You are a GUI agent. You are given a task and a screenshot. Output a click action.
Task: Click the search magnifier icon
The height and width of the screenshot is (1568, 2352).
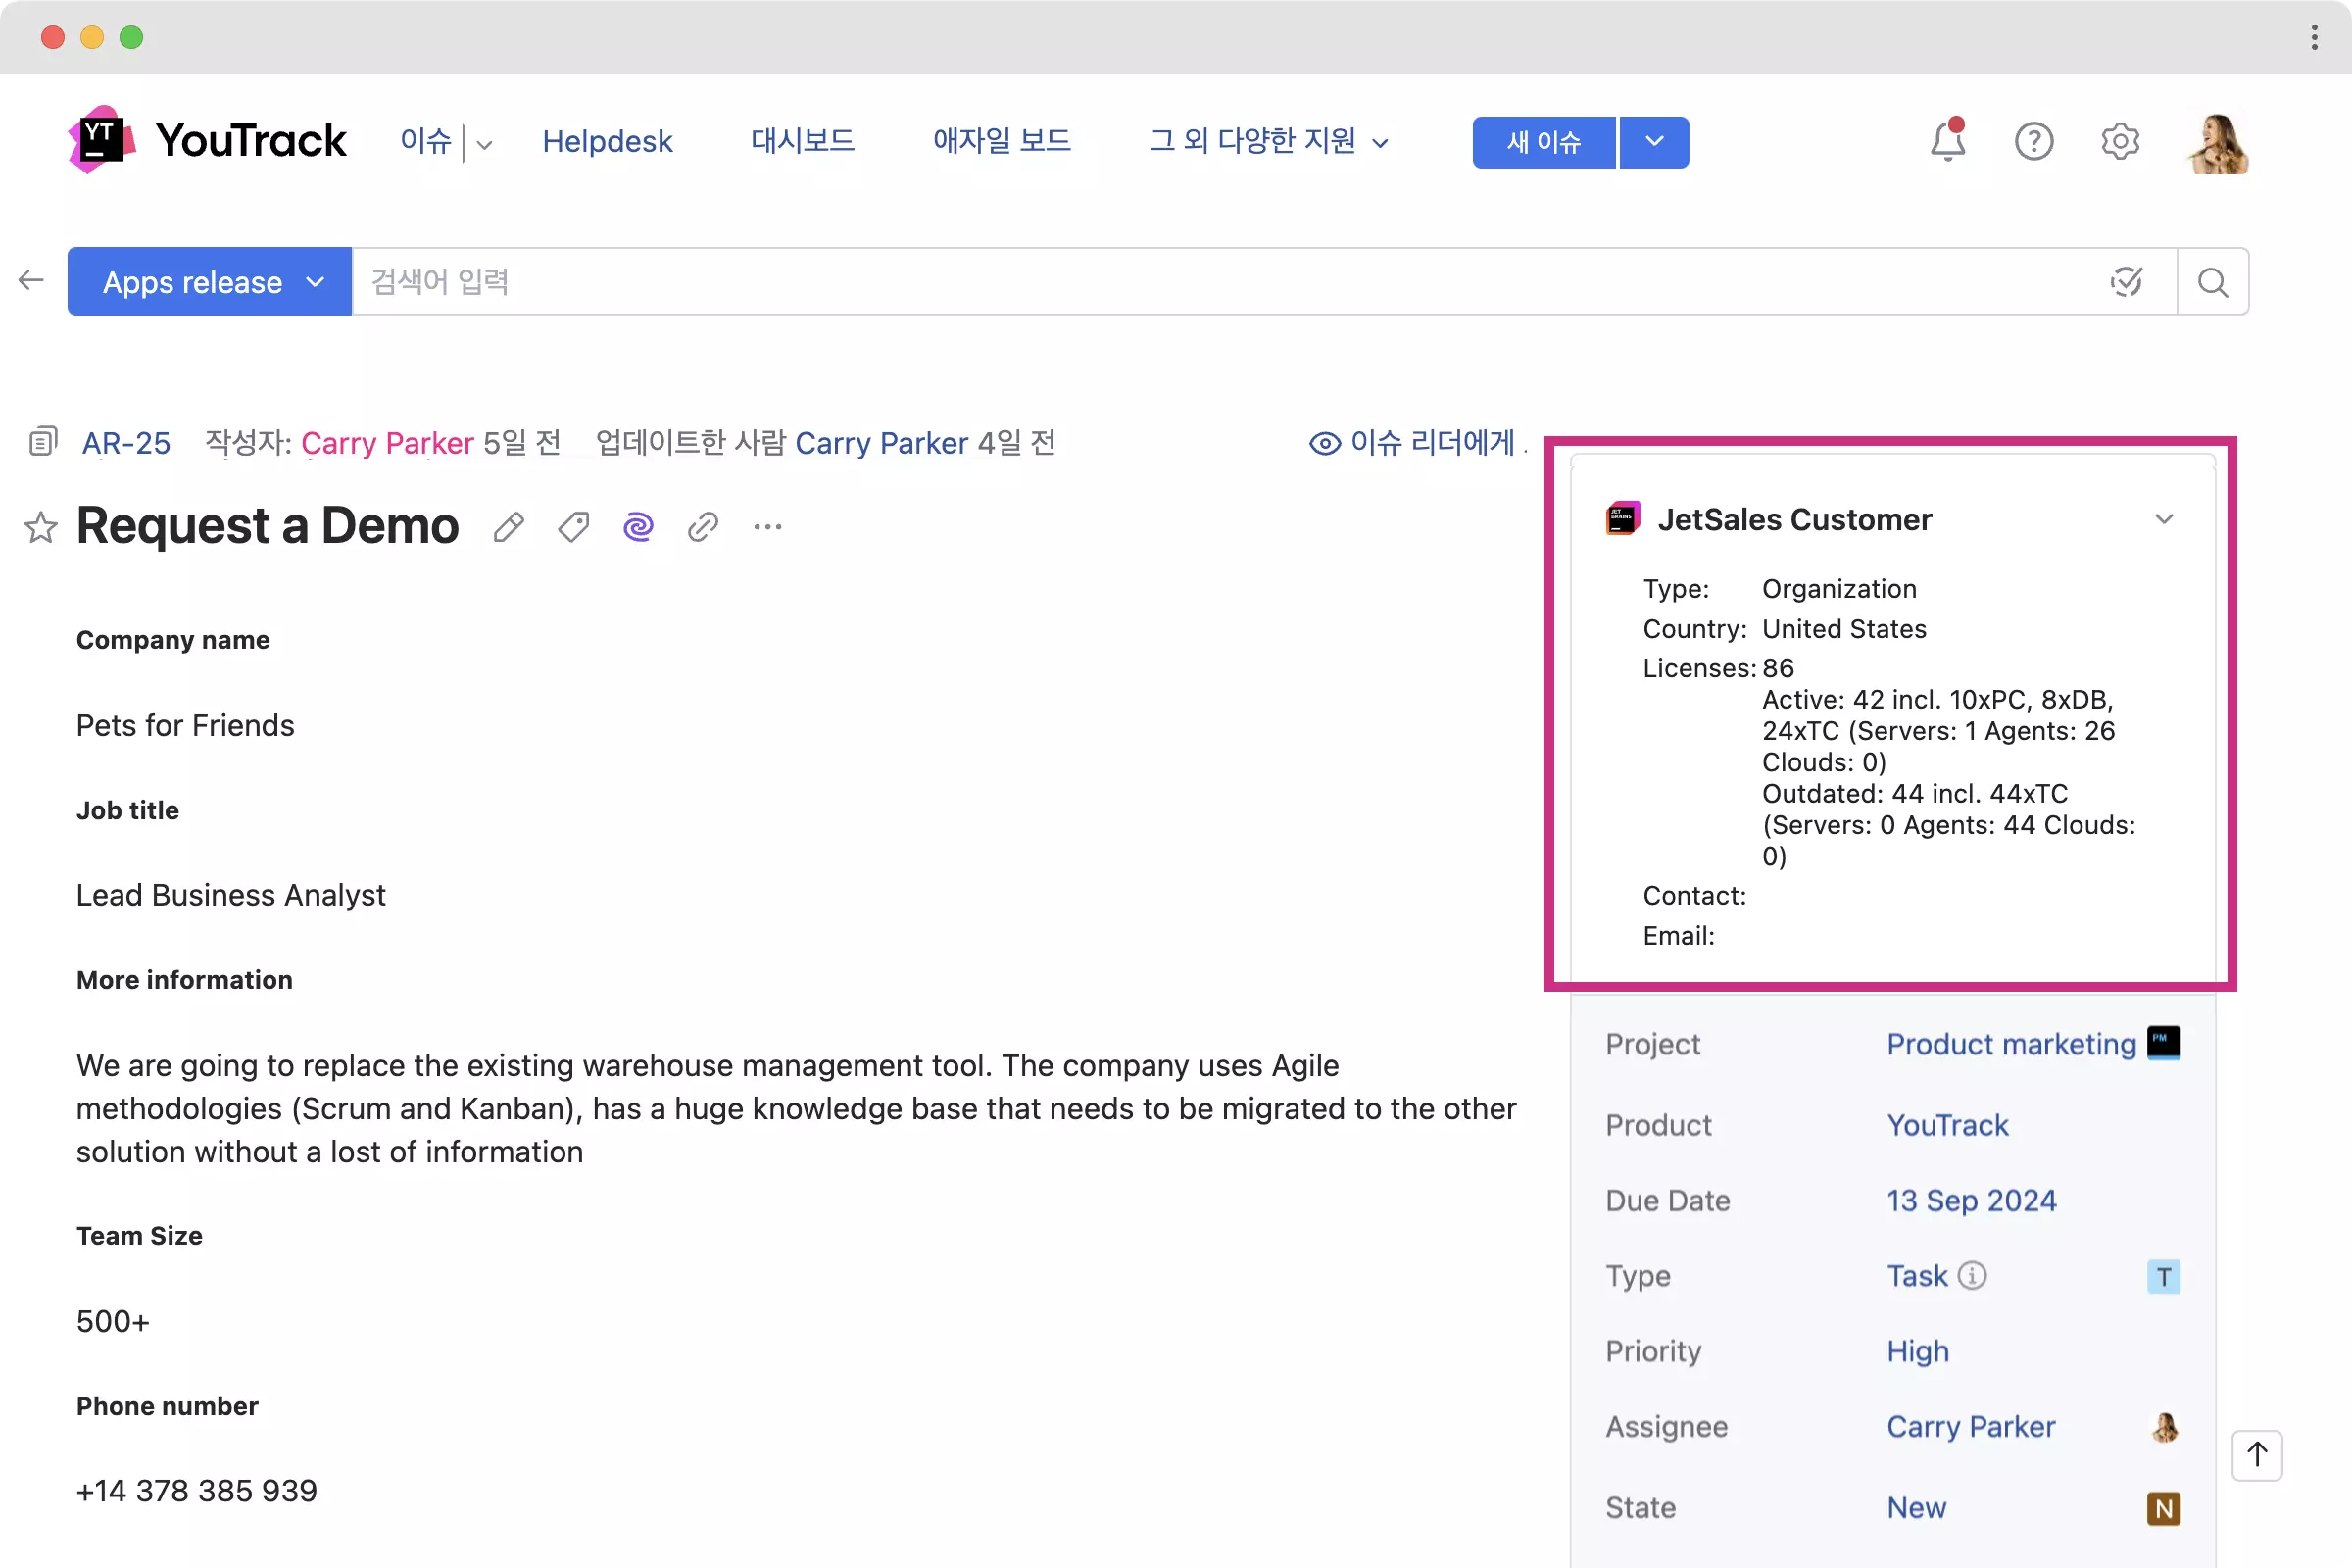coord(2212,282)
